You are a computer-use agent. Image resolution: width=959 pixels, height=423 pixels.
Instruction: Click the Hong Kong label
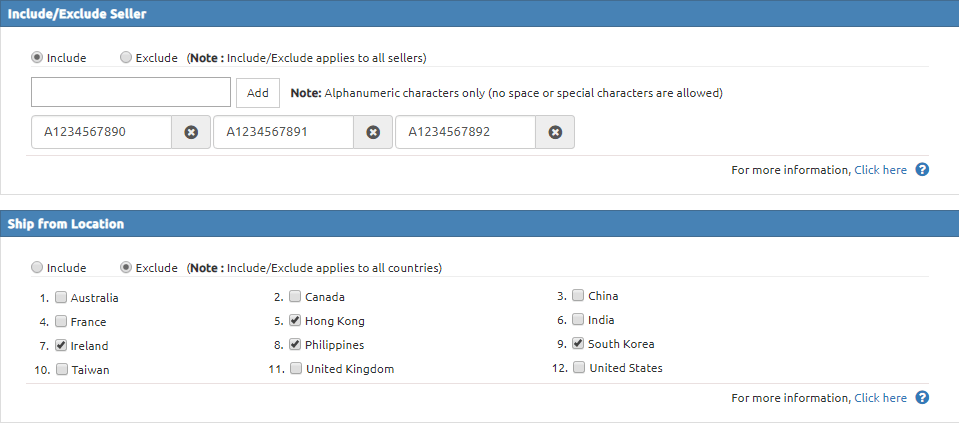click(x=335, y=322)
